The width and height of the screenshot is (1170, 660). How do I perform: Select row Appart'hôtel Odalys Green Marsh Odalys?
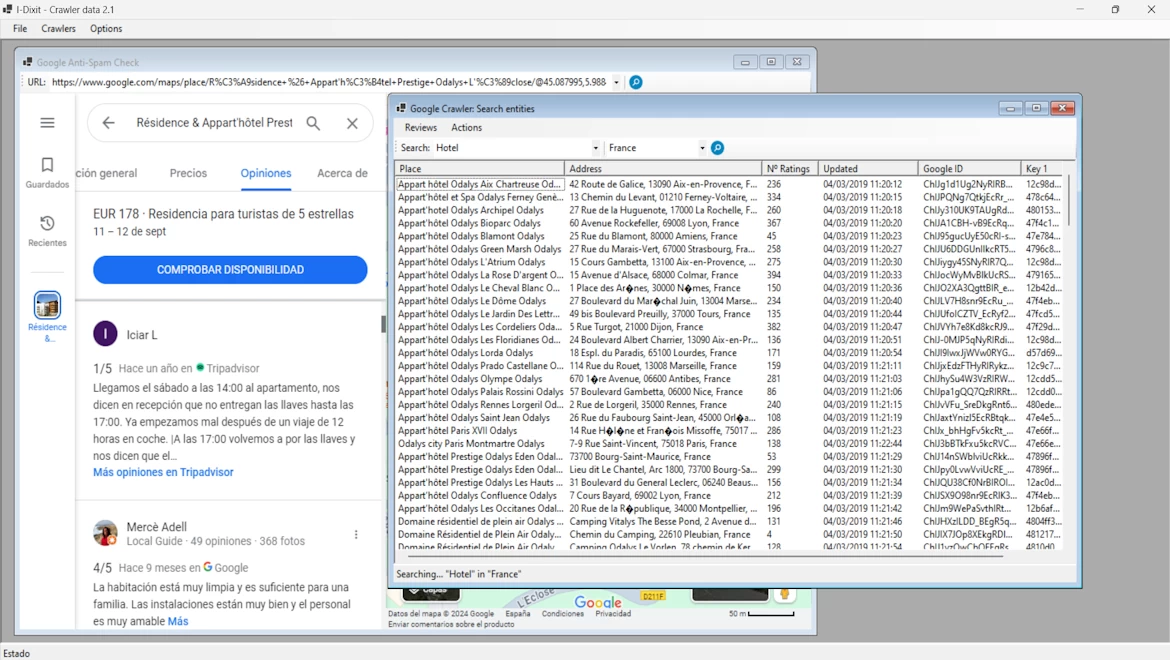(728, 249)
